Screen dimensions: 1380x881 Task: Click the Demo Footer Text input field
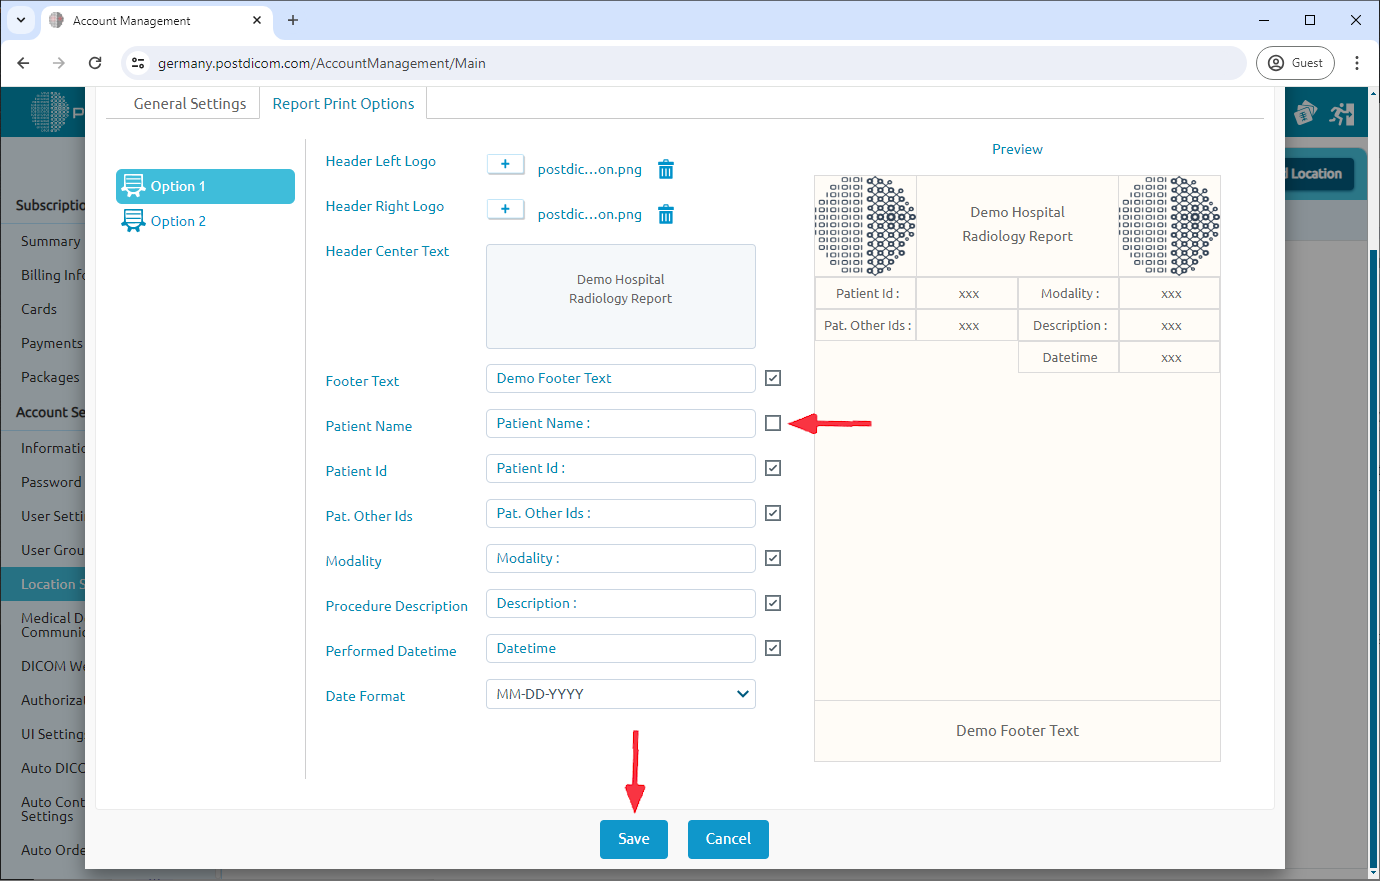coord(620,378)
